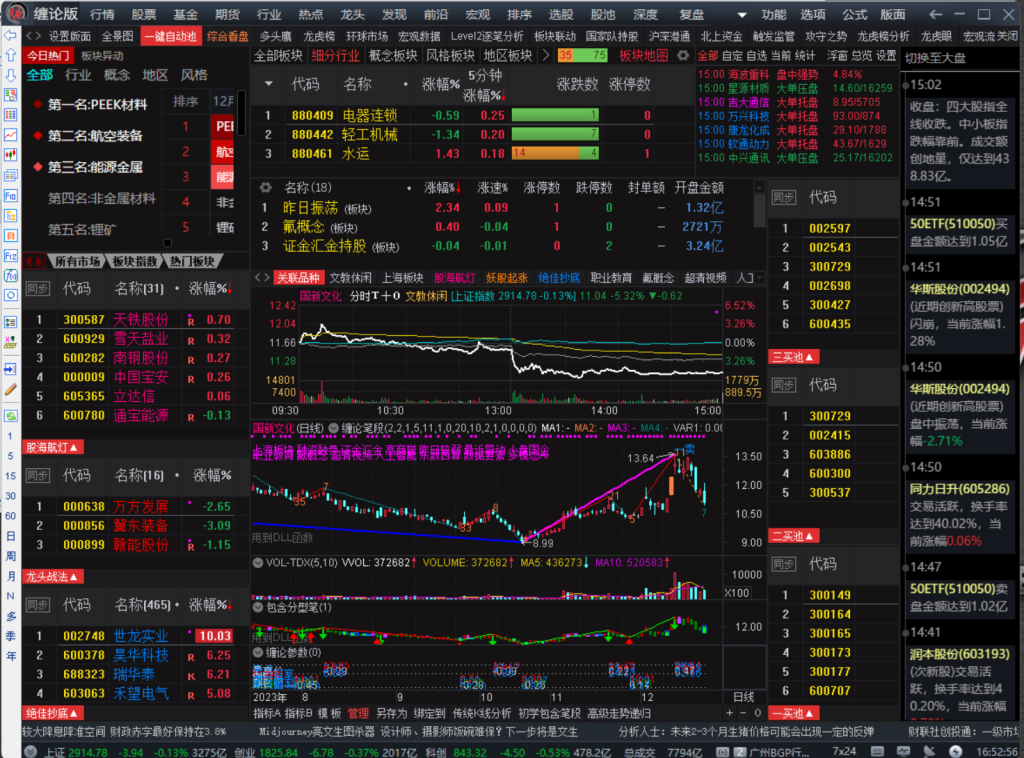Viewport: 1024px width, 758px height.
Task: Toggle 同步 sync button in 名称(31) list
Action: 37,289
